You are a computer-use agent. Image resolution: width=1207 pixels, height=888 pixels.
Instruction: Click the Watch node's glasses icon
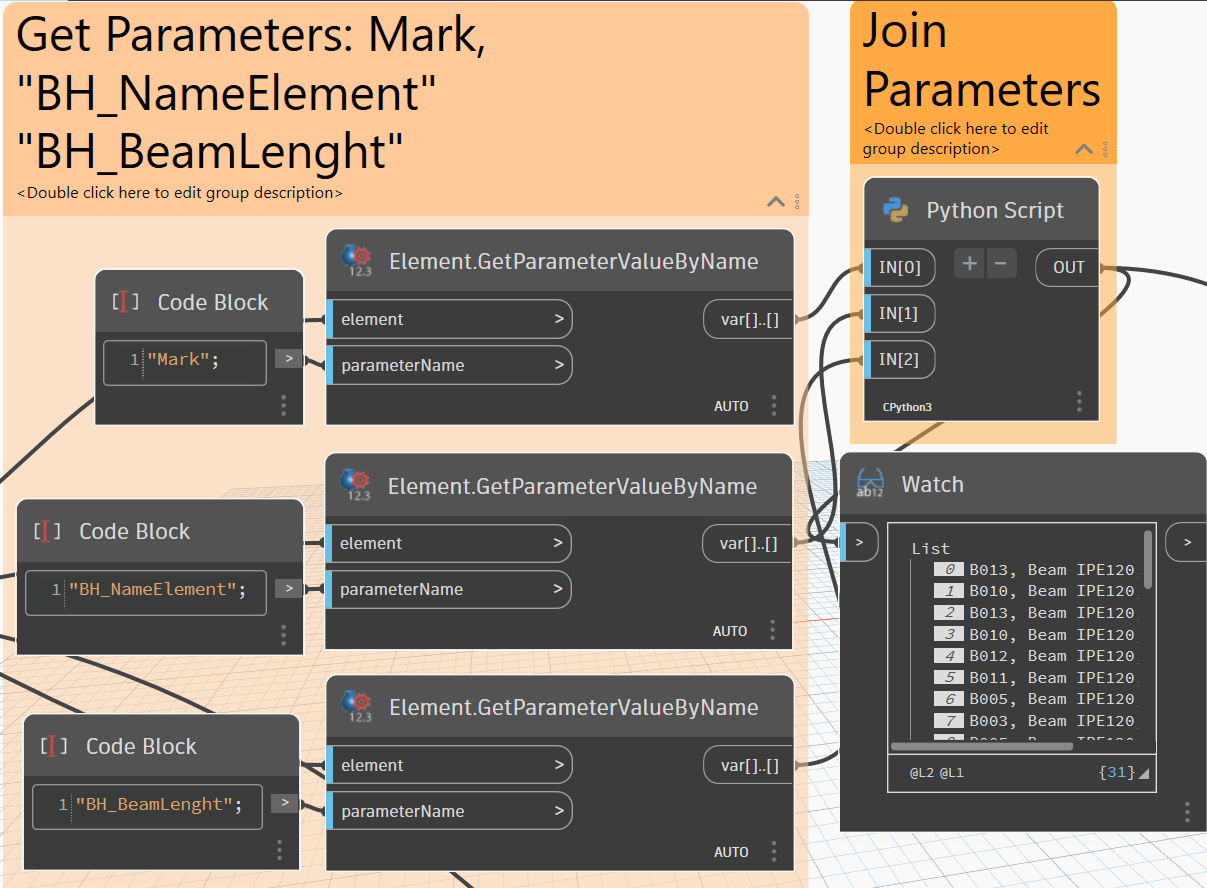(x=870, y=485)
